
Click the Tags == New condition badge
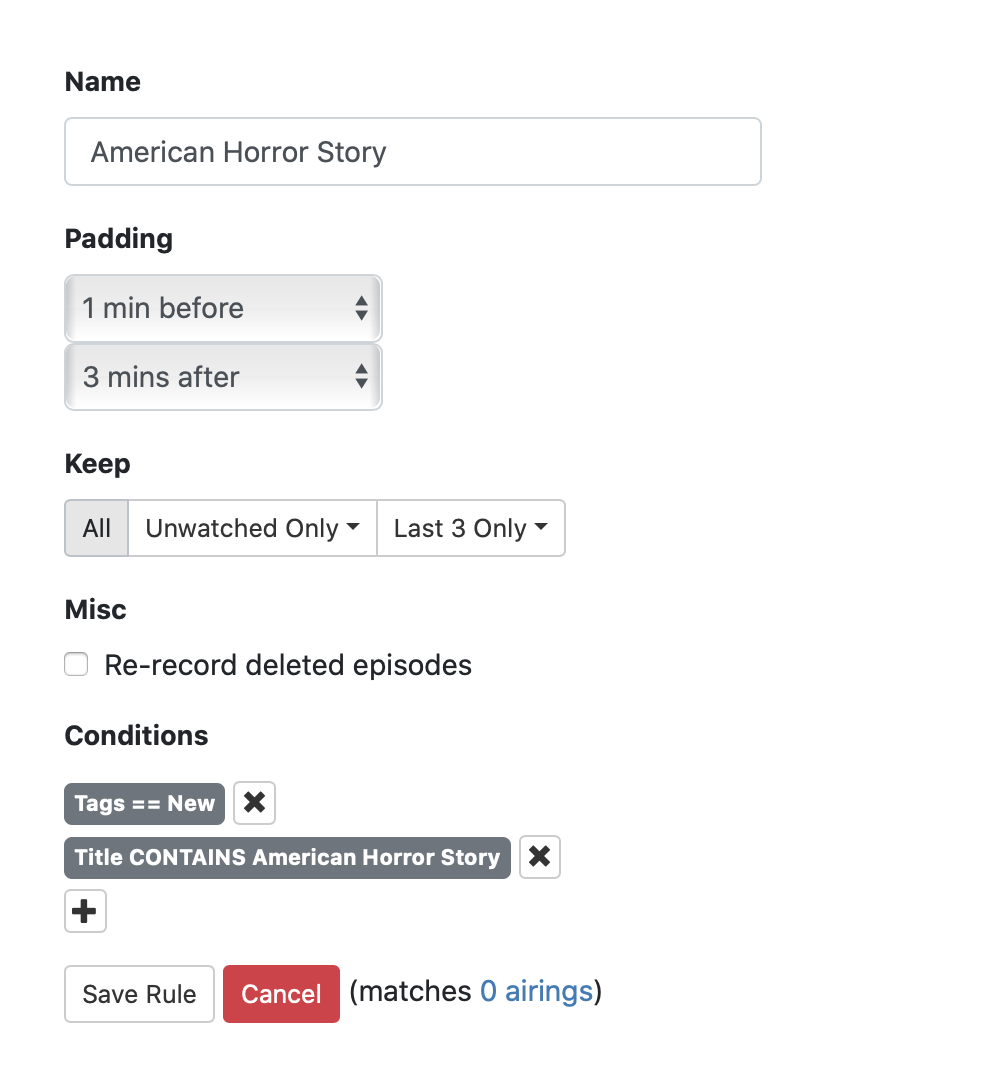coord(144,804)
